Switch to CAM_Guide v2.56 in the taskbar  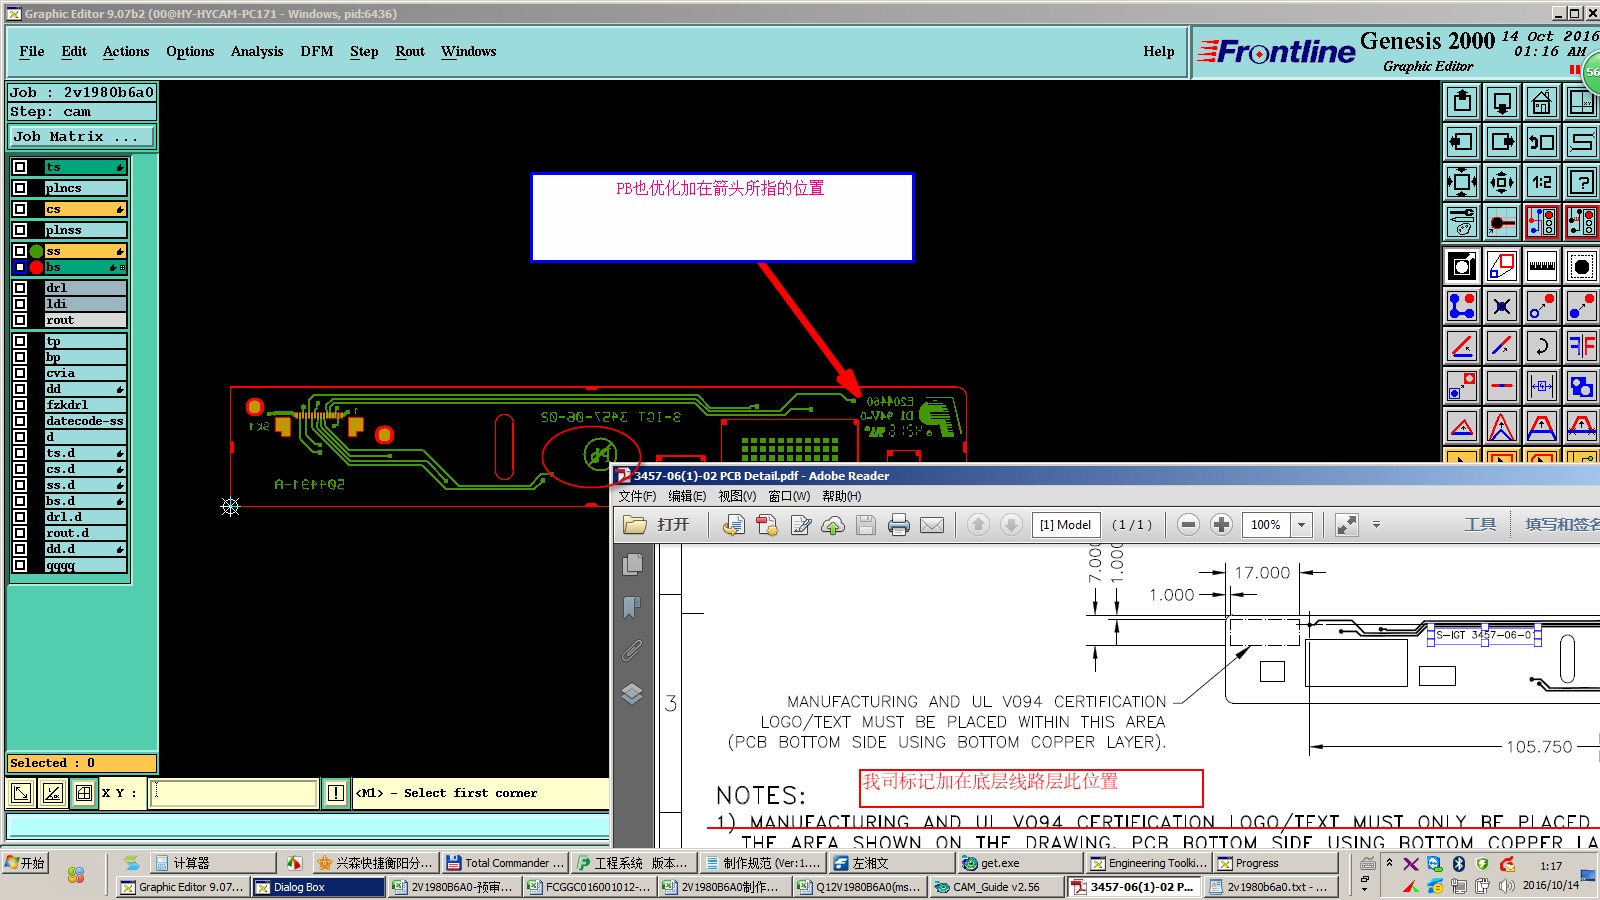tap(996, 887)
